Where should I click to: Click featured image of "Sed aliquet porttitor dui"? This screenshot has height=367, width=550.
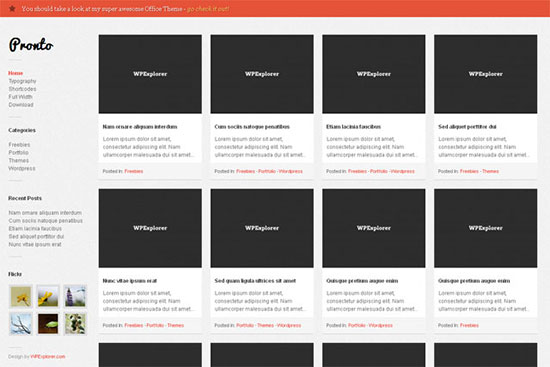click(485, 74)
